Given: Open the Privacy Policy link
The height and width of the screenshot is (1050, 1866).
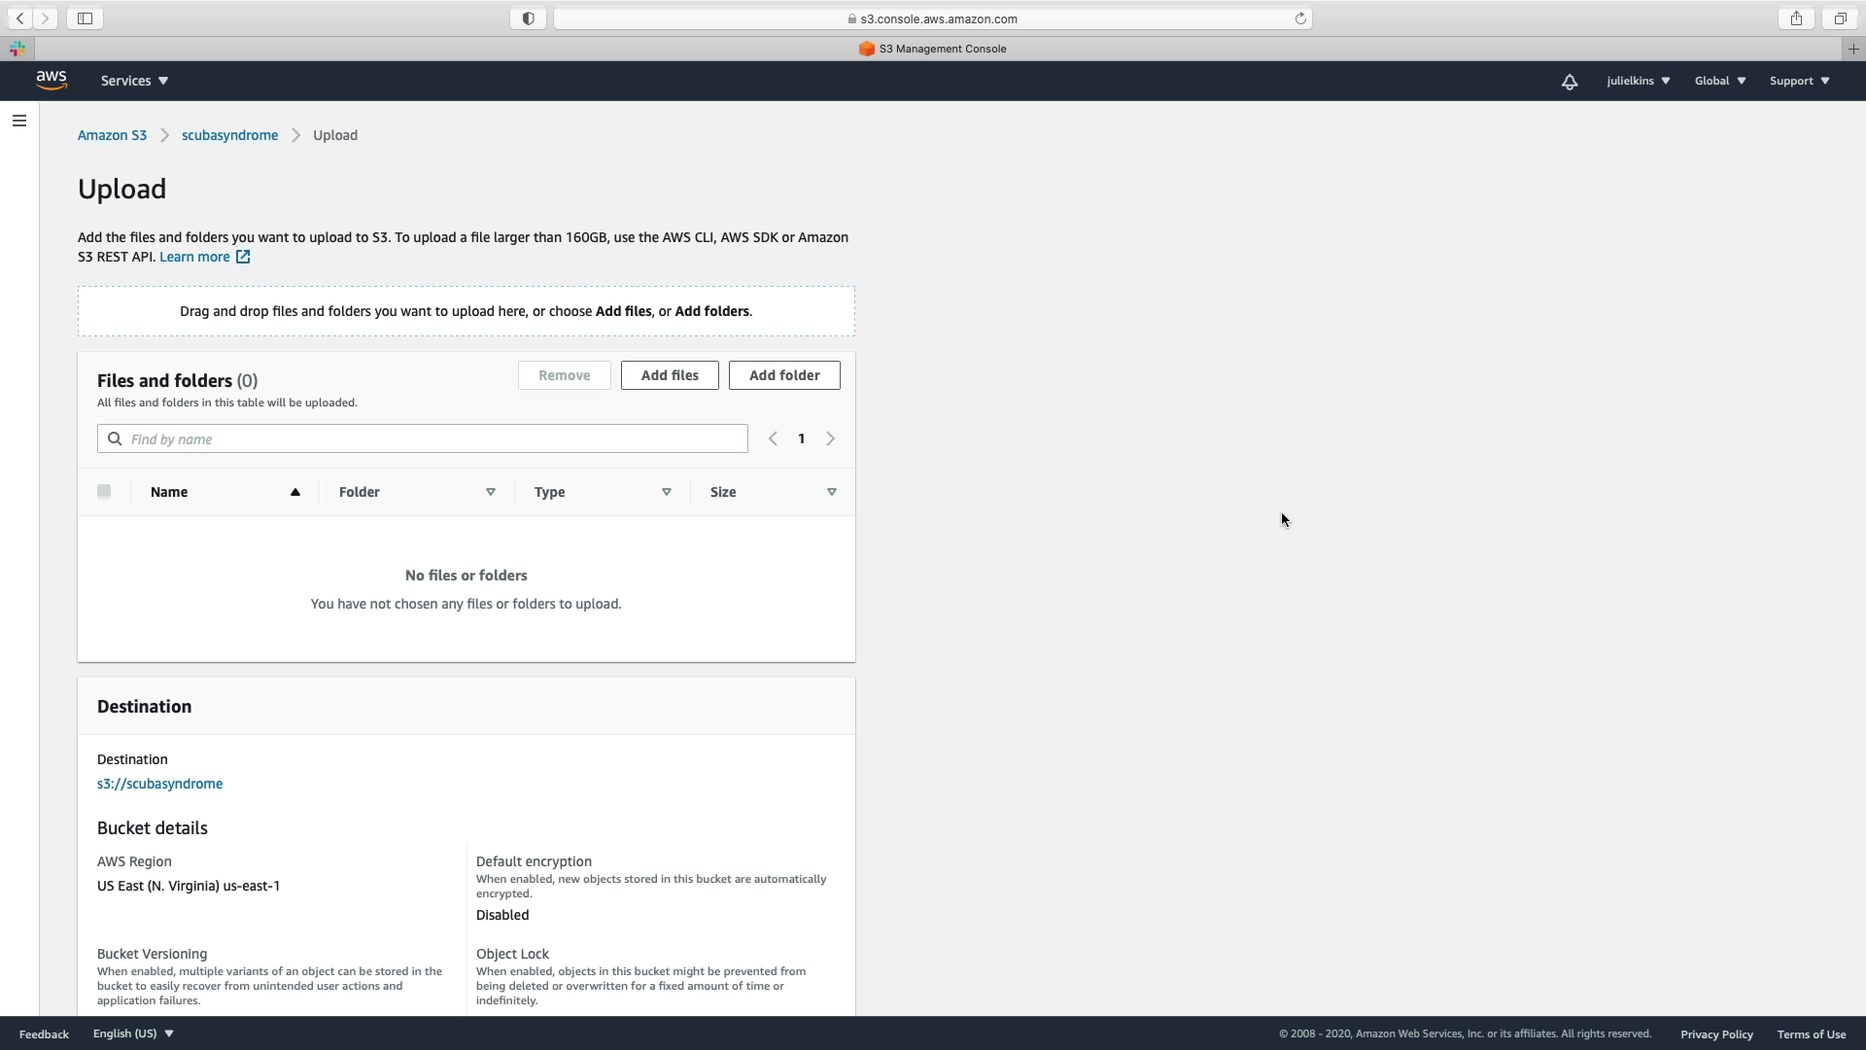Looking at the screenshot, I should (1717, 1034).
